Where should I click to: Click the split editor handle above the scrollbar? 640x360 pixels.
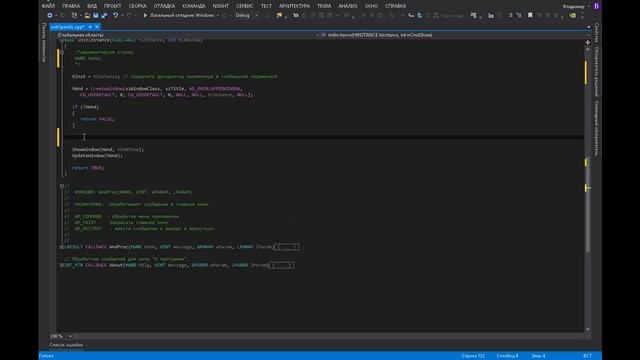point(587,42)
